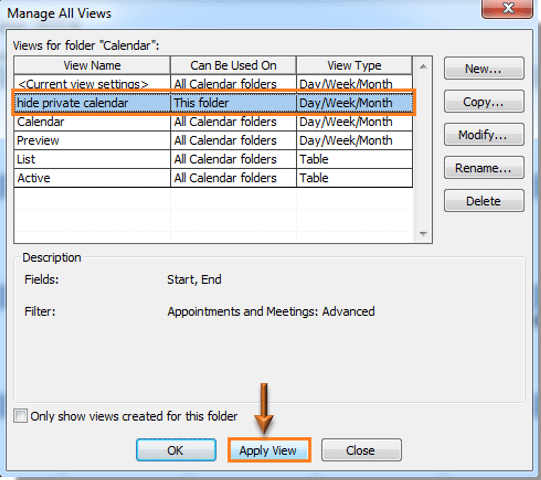Click the Apply View button
This screenshot has height=480, width=541.
[269, 450]
